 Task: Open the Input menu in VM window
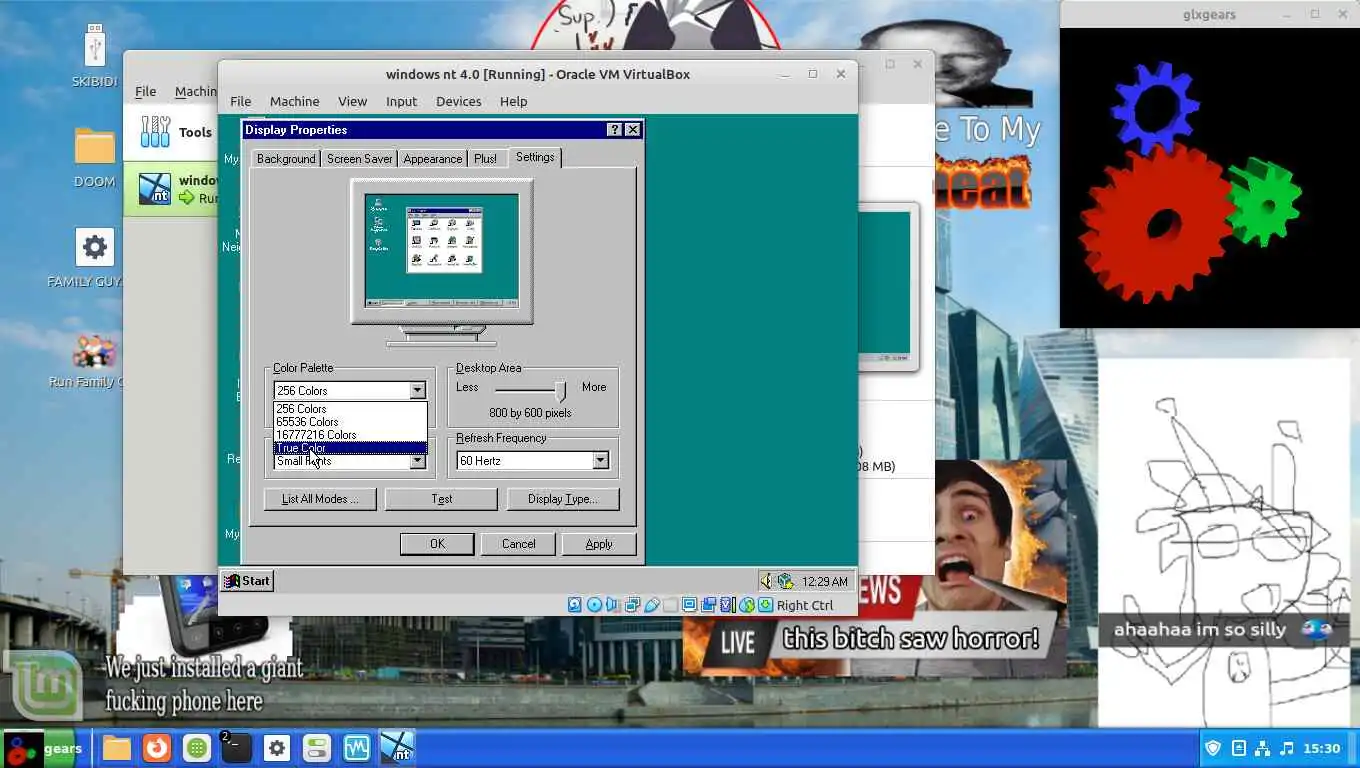[x=401, y=101]
